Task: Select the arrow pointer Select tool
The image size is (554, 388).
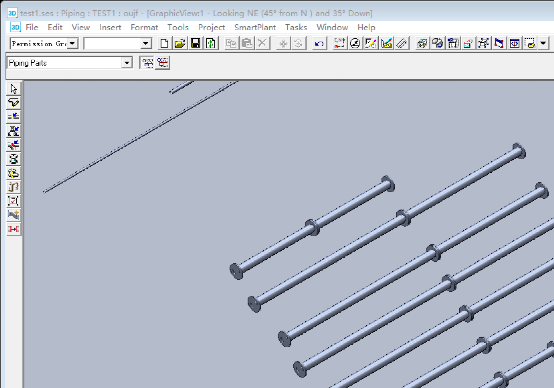Action: pyautogui.click(x=13, y=89)
